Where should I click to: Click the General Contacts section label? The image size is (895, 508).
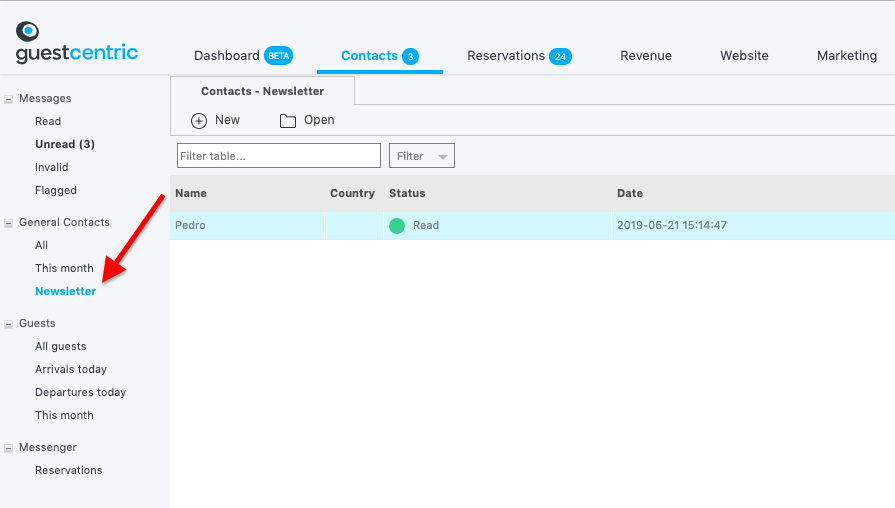click(64, 222)
